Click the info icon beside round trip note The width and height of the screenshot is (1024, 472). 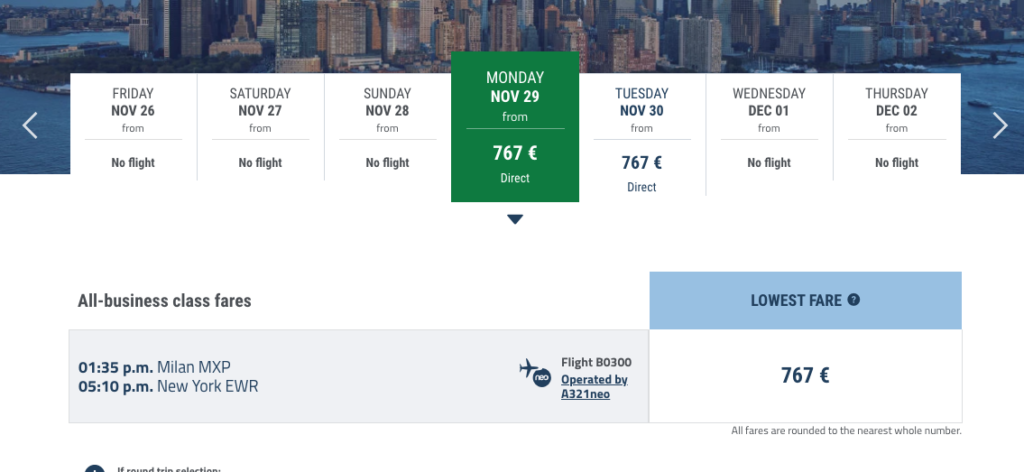pyautogui.click(x=95, y=469)
